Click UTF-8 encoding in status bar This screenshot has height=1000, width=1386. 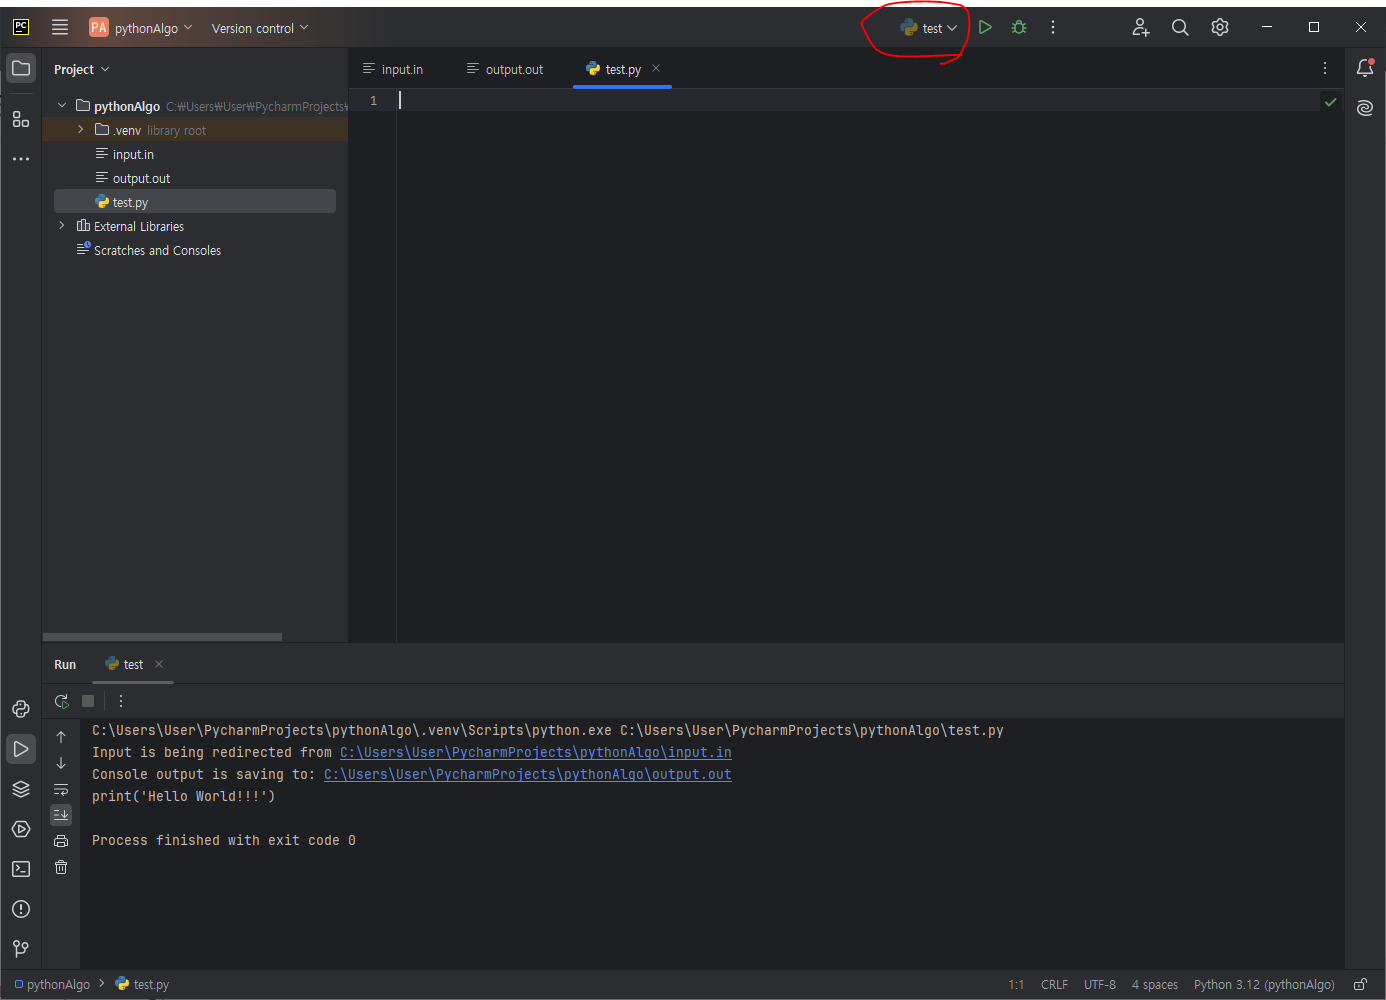pos(1100,984)
